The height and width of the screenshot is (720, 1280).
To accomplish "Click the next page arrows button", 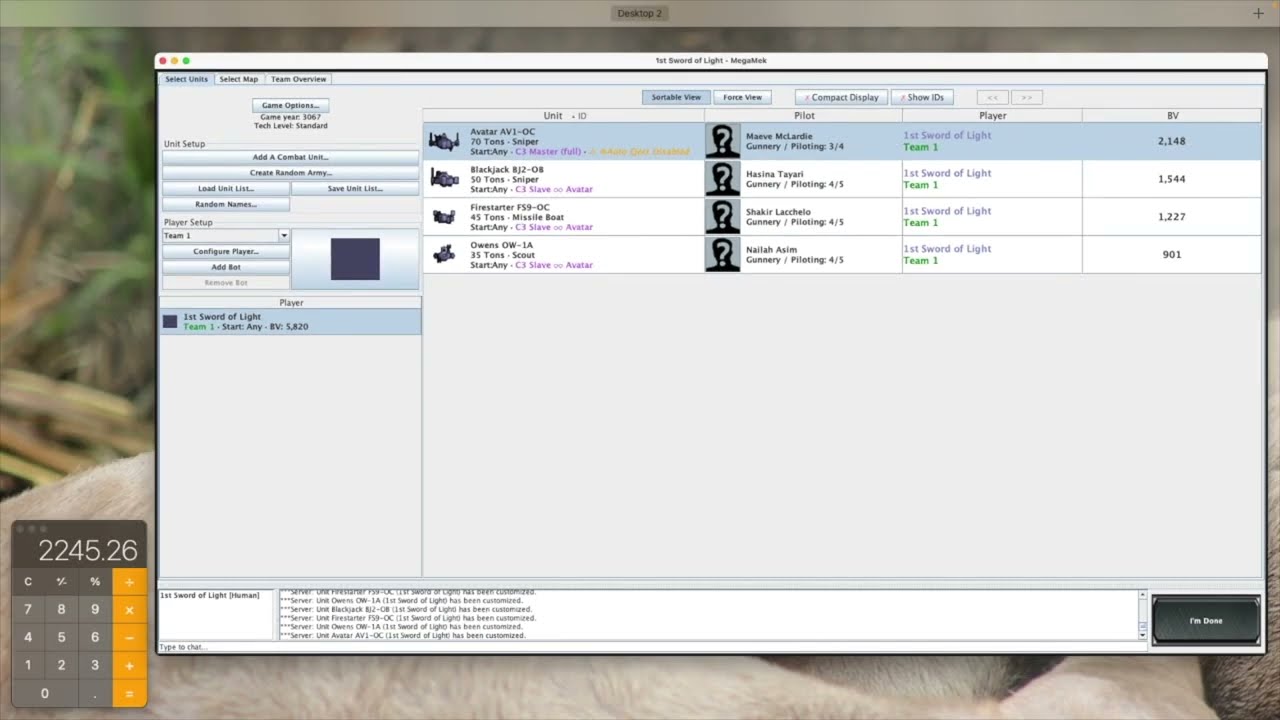I will click(1027, 97).
